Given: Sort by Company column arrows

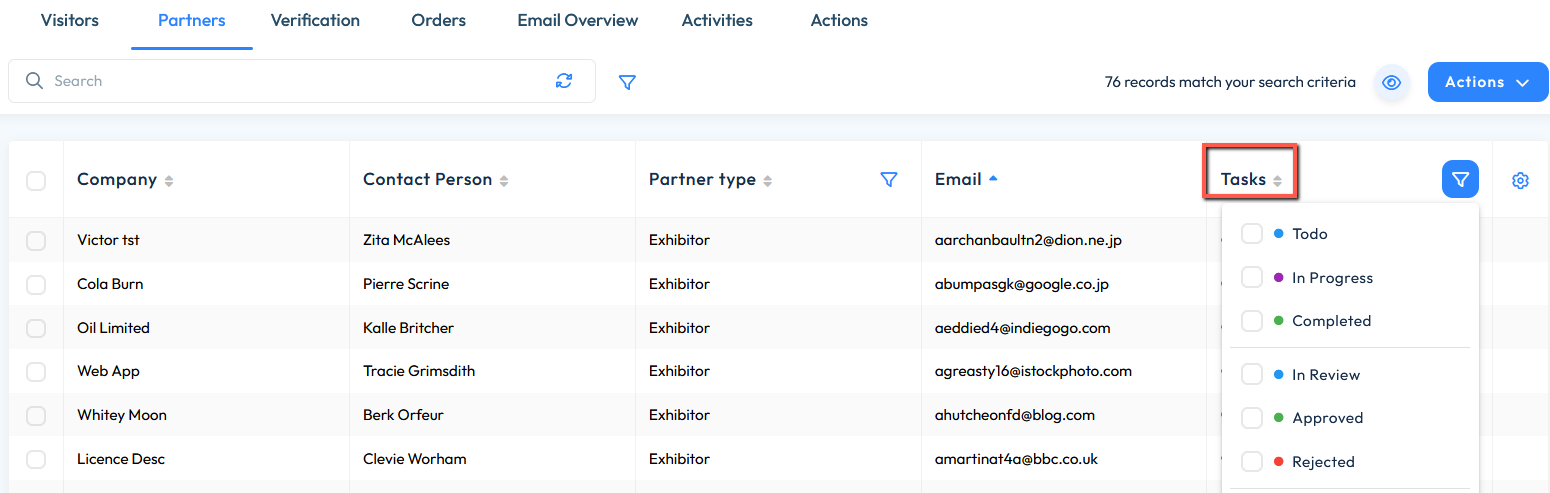Looking at the screenshot, I should [169, 180].
